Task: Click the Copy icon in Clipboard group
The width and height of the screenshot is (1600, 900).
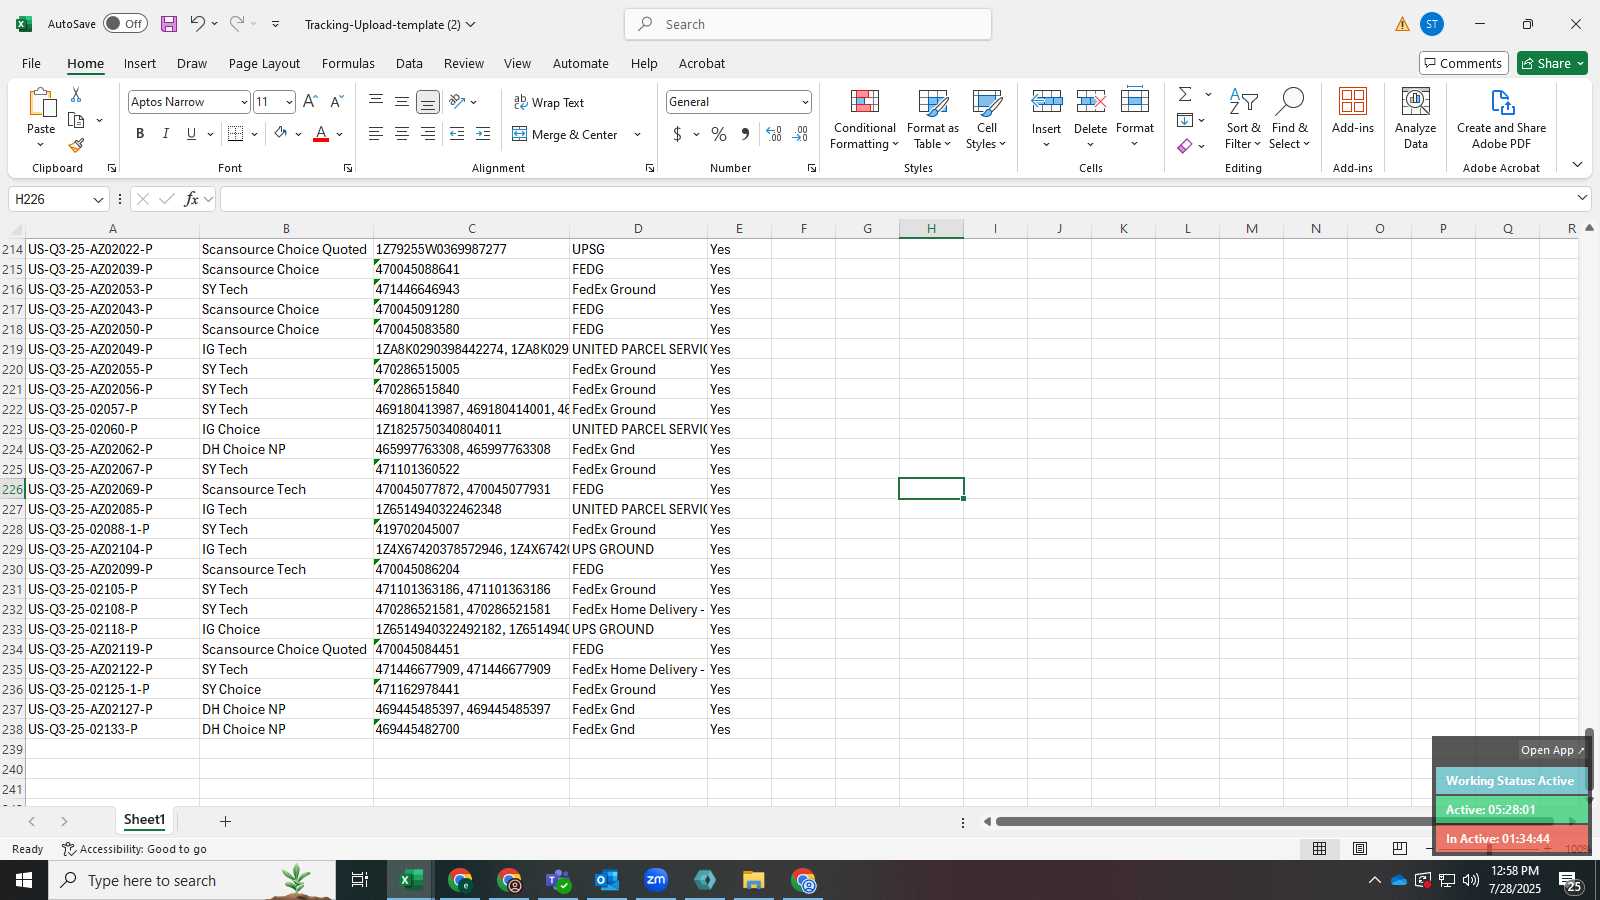Action: pyautogui.click(x=76, y=120)
